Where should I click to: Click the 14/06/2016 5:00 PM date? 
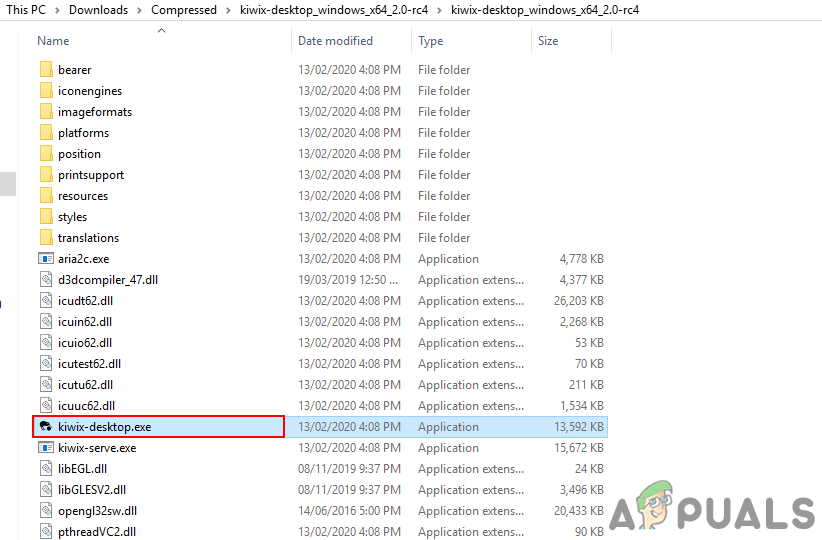pos(349,511)
